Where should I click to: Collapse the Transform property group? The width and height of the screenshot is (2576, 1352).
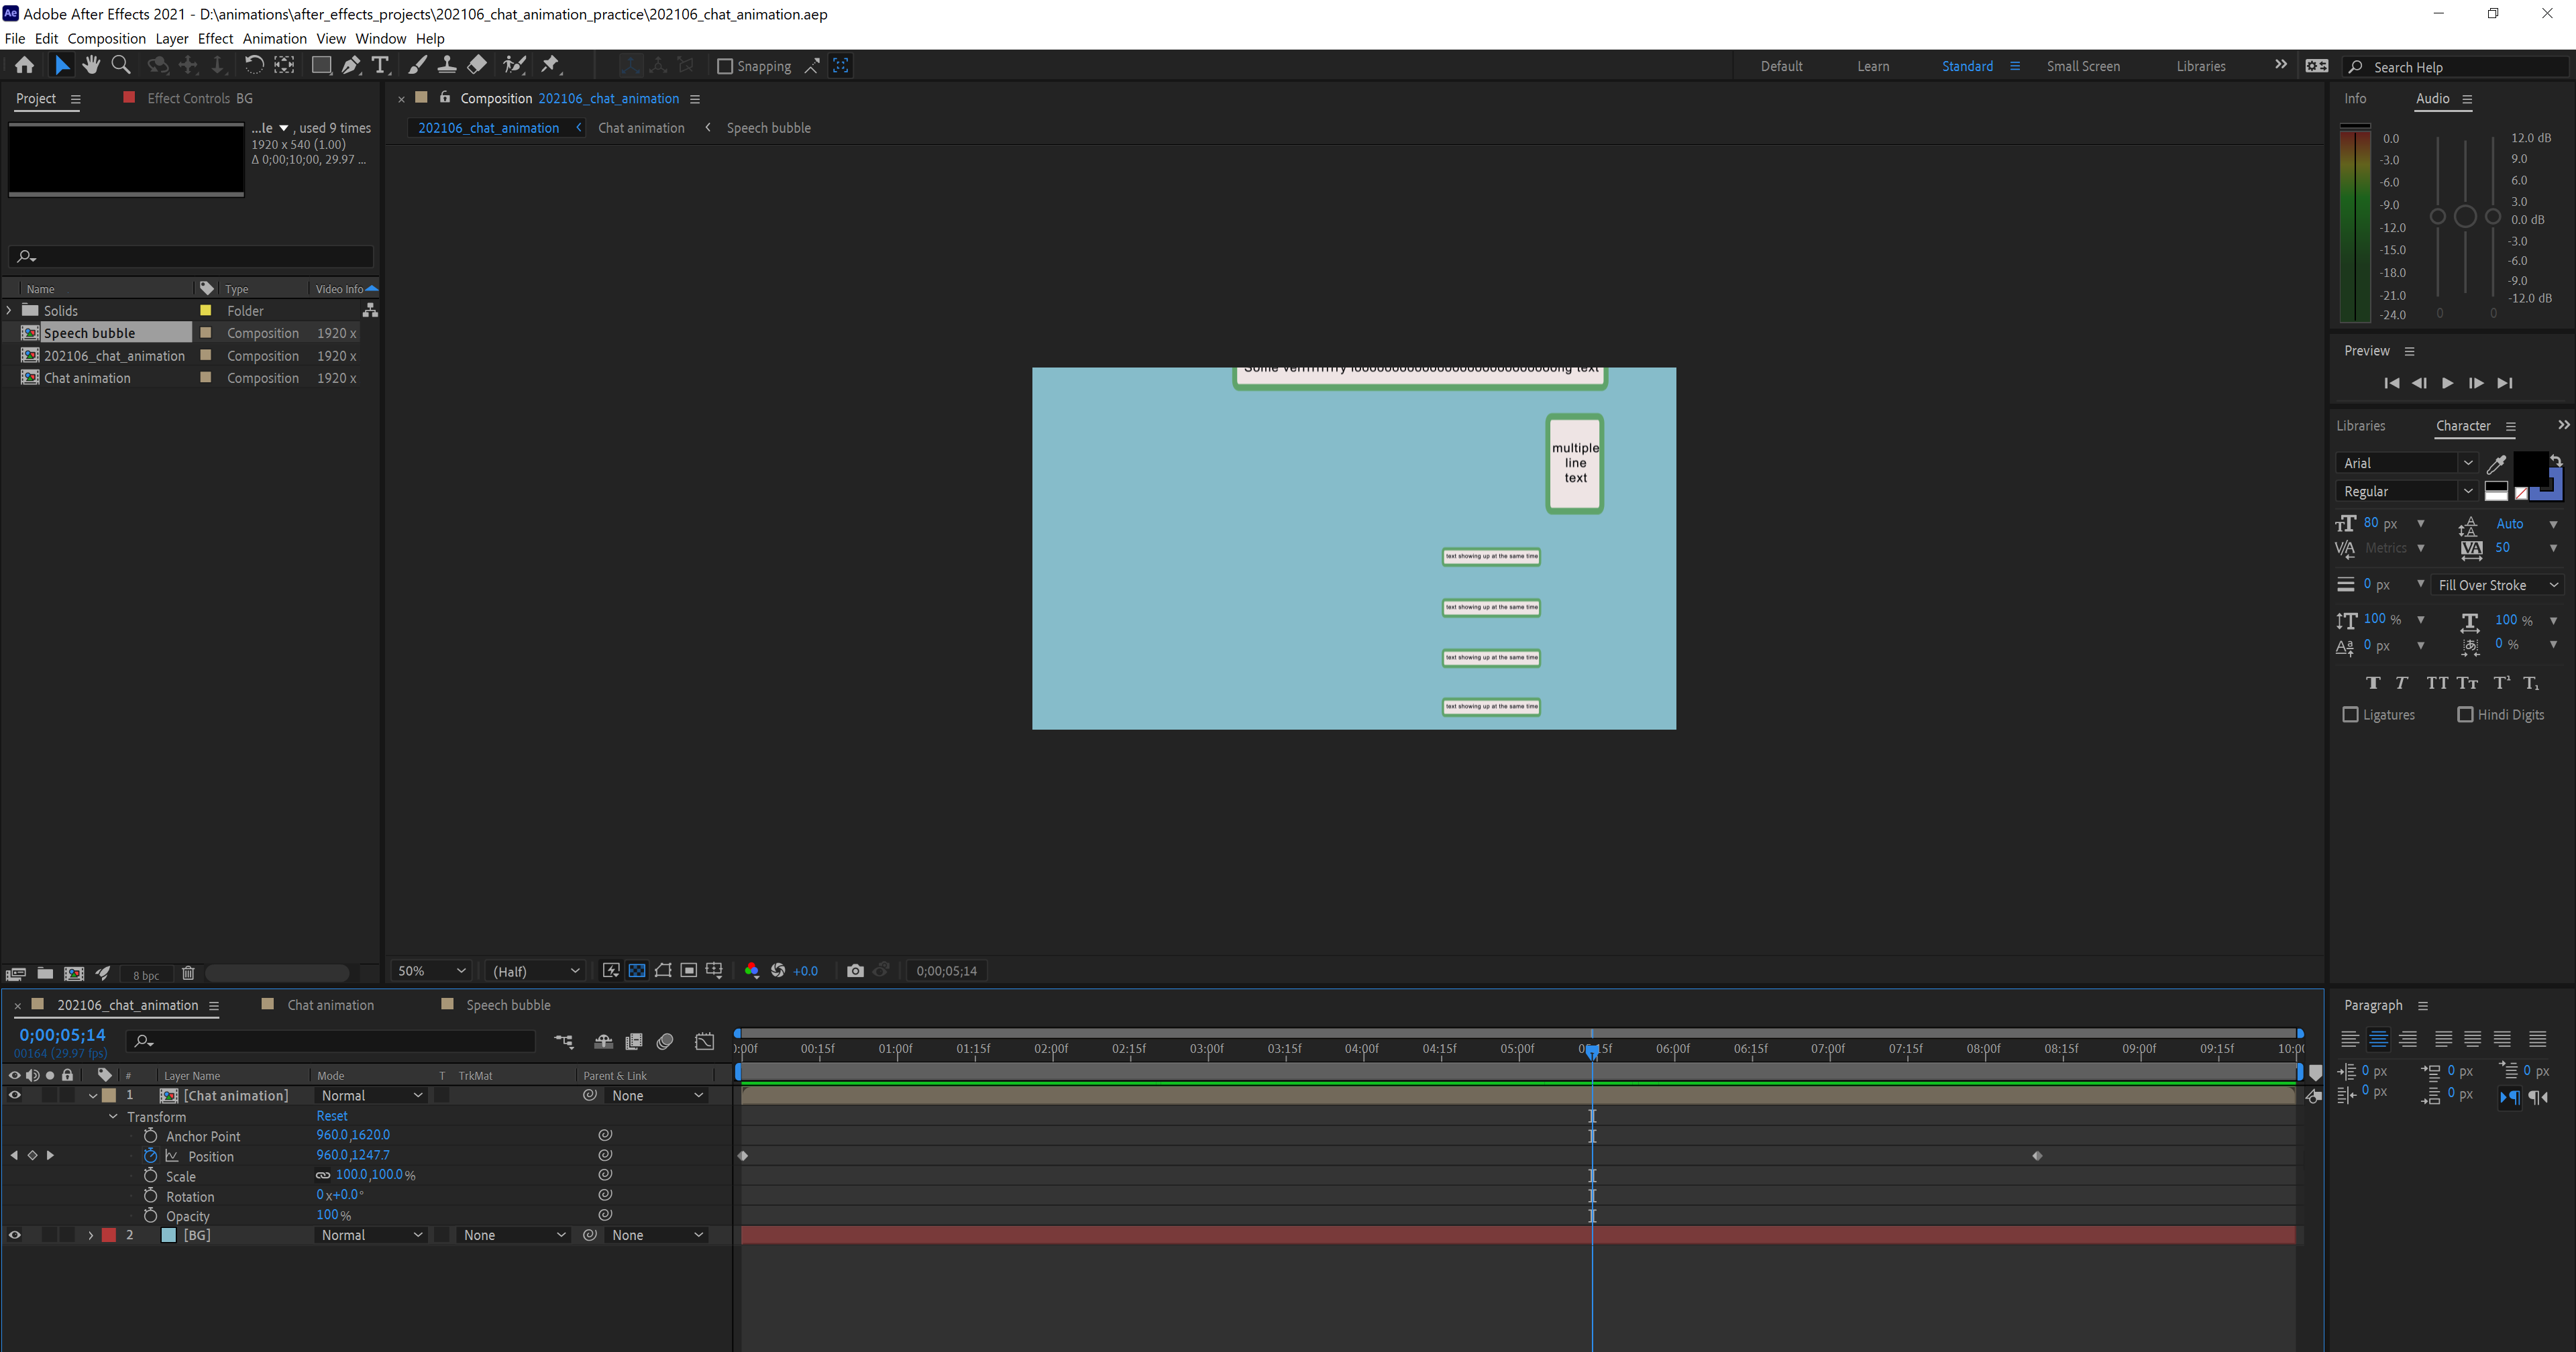coord(113,1116)
